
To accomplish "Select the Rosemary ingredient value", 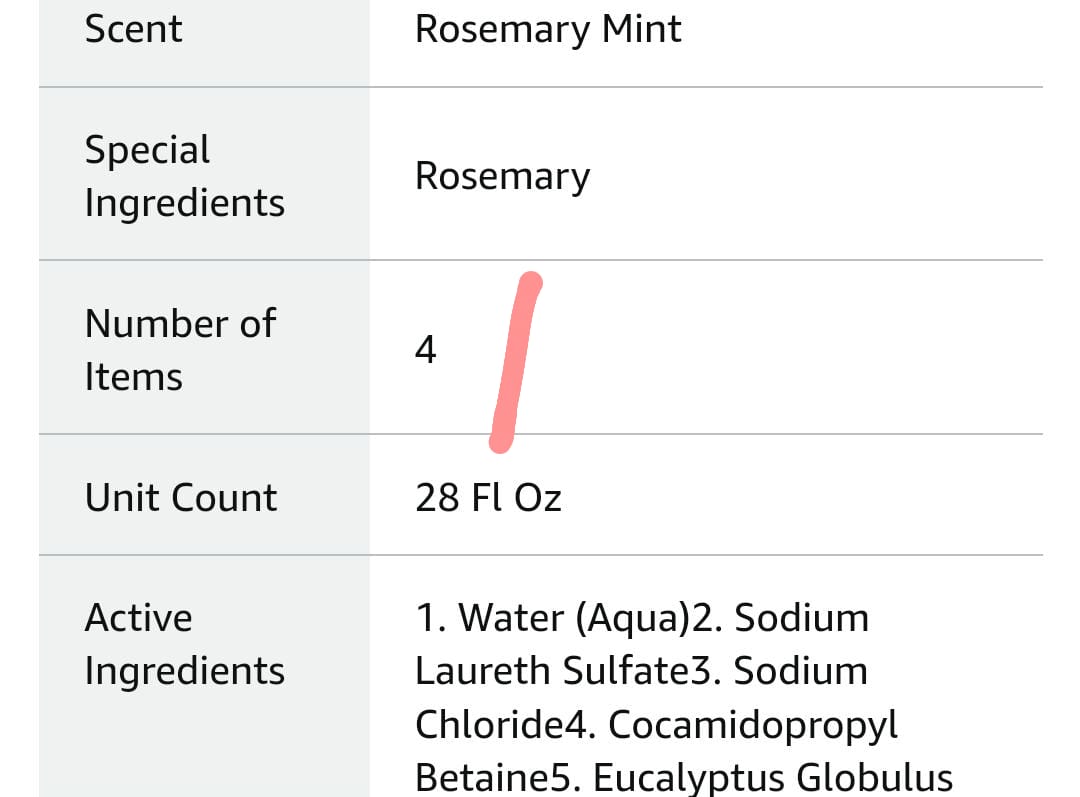I will coord(502,177).
